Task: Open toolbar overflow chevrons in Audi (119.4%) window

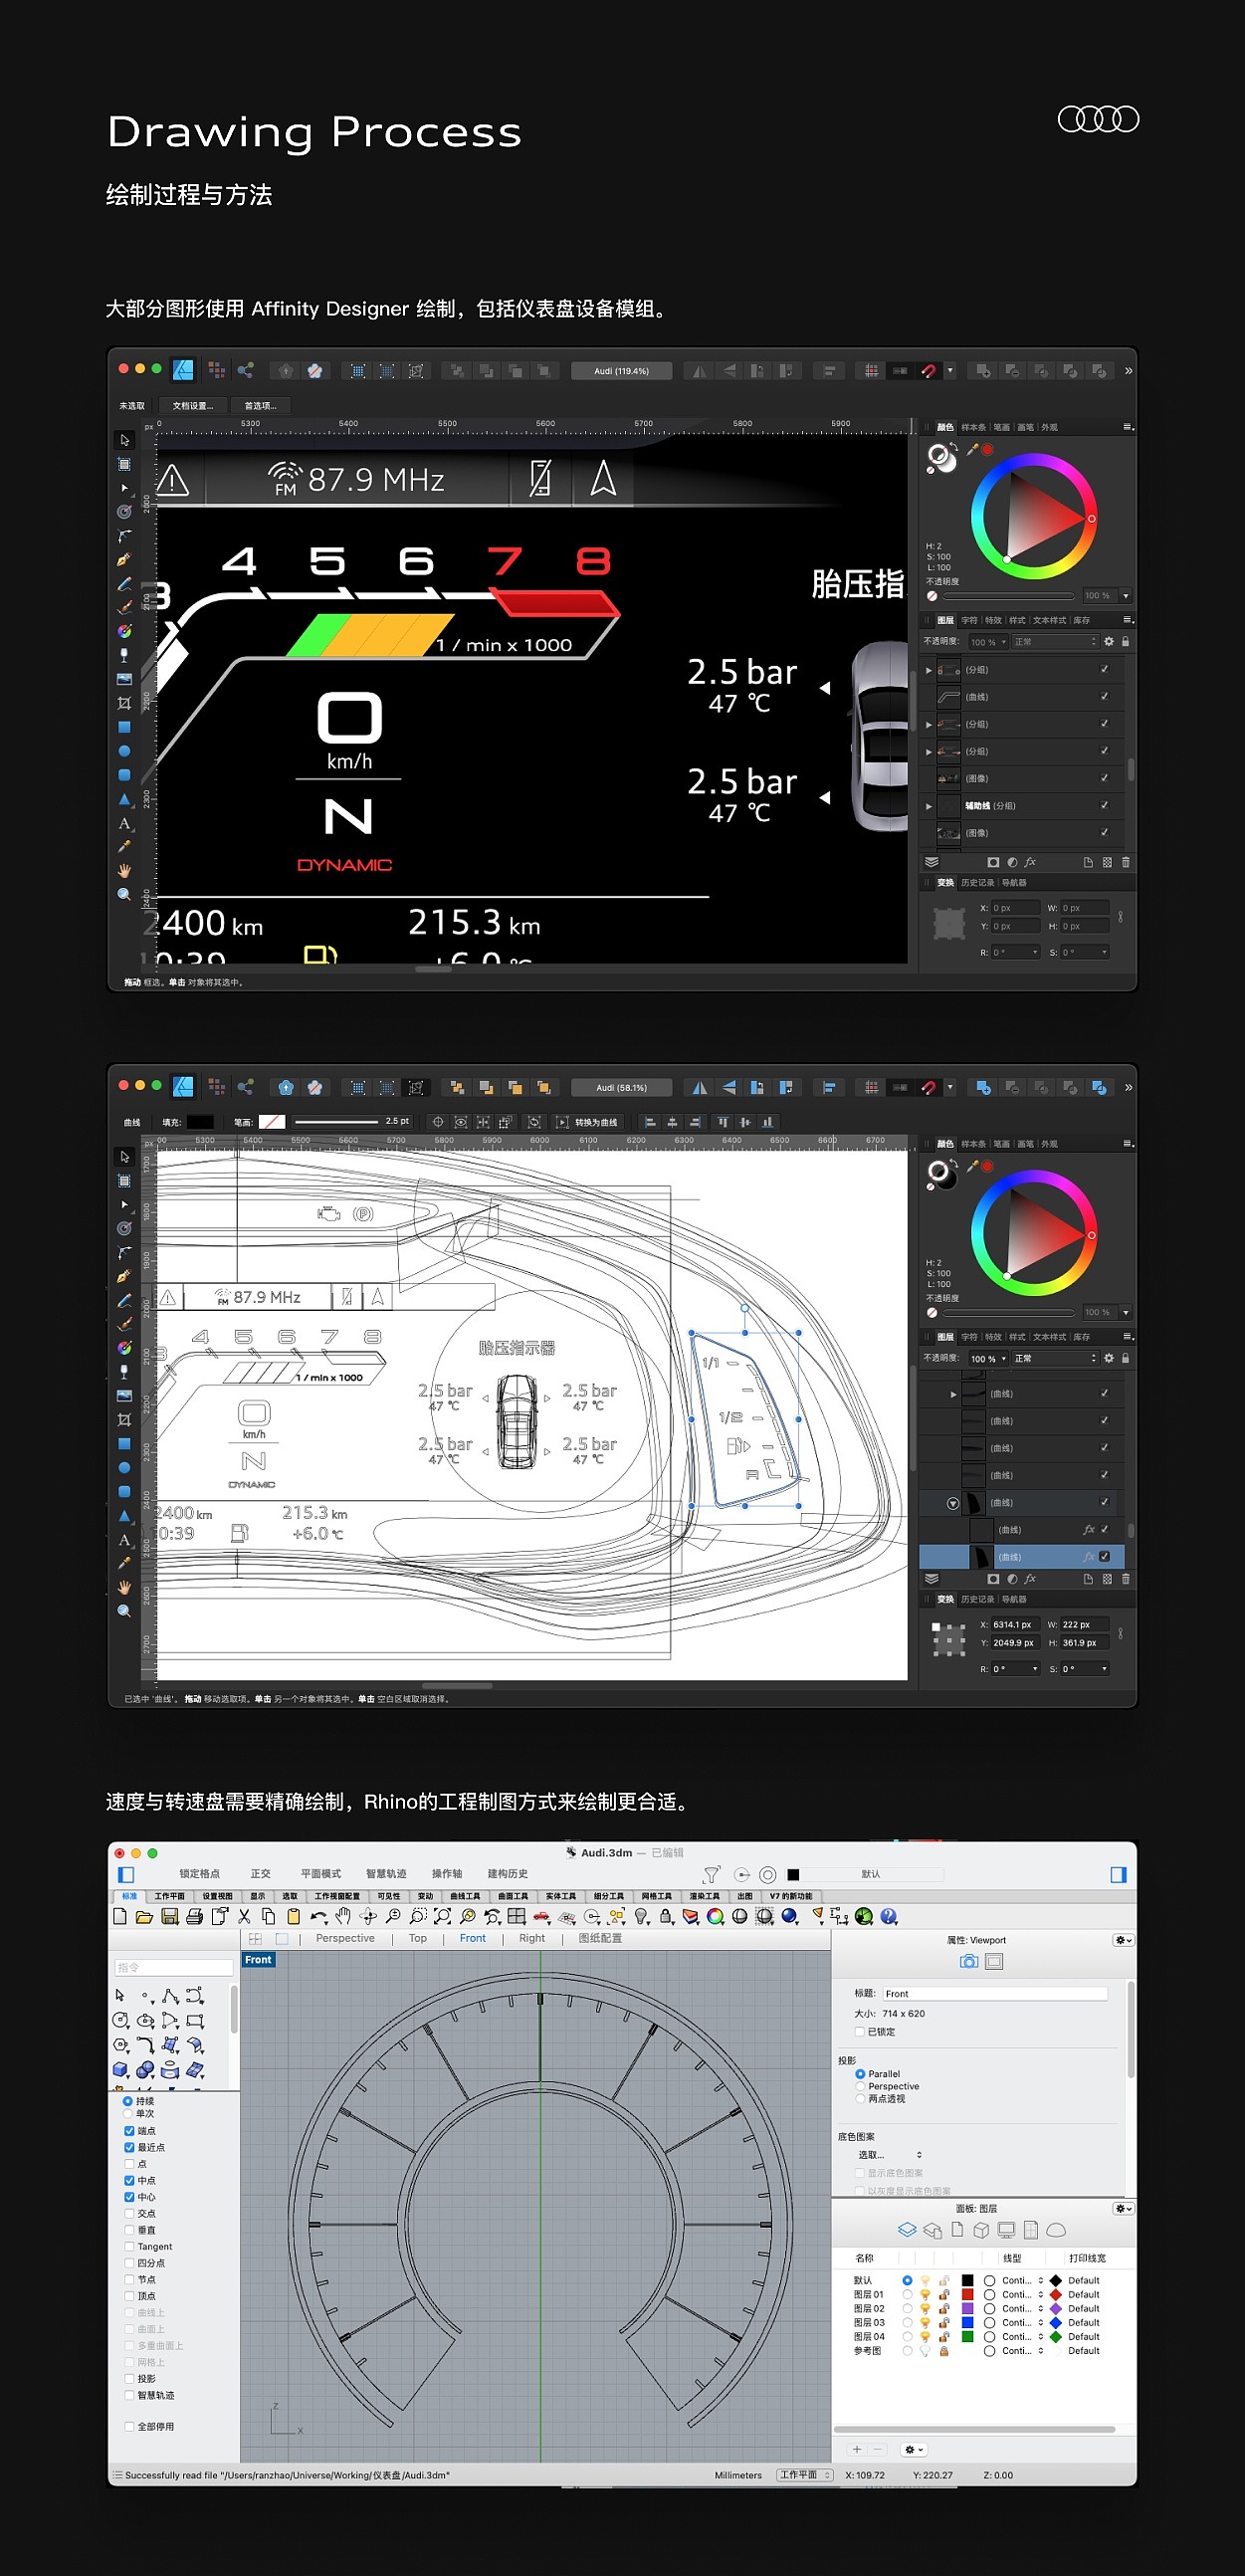Action: tap(1128, 371)
